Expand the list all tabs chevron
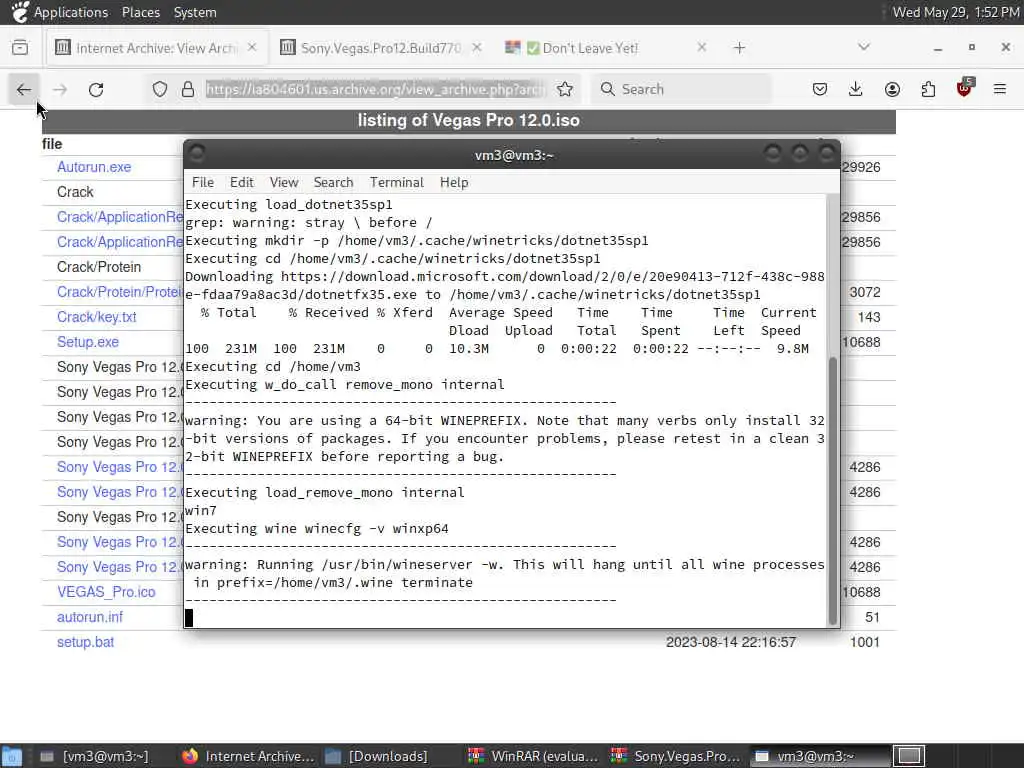This screenshot has height=768, width=1024. (864, 47)
